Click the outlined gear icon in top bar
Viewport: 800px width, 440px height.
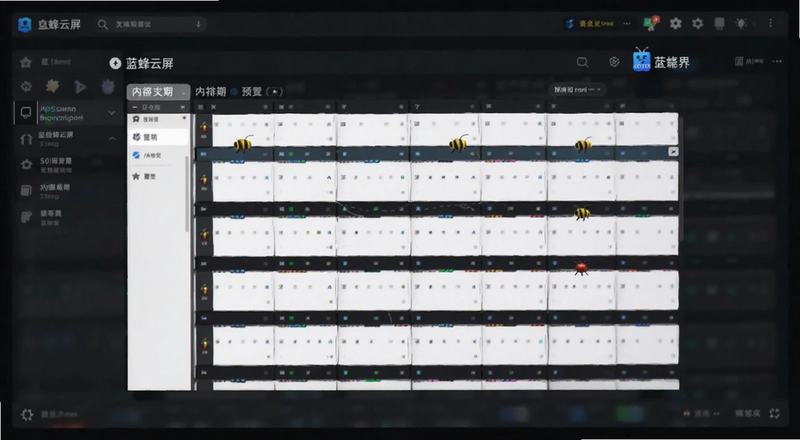697,23
